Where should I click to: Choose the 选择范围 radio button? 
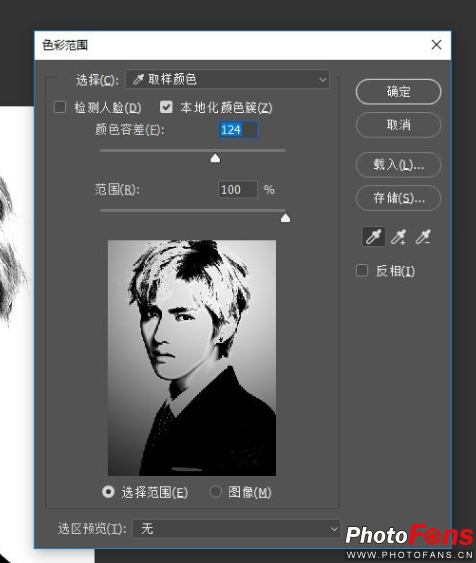pyautogui.click(x=108, y=492)
